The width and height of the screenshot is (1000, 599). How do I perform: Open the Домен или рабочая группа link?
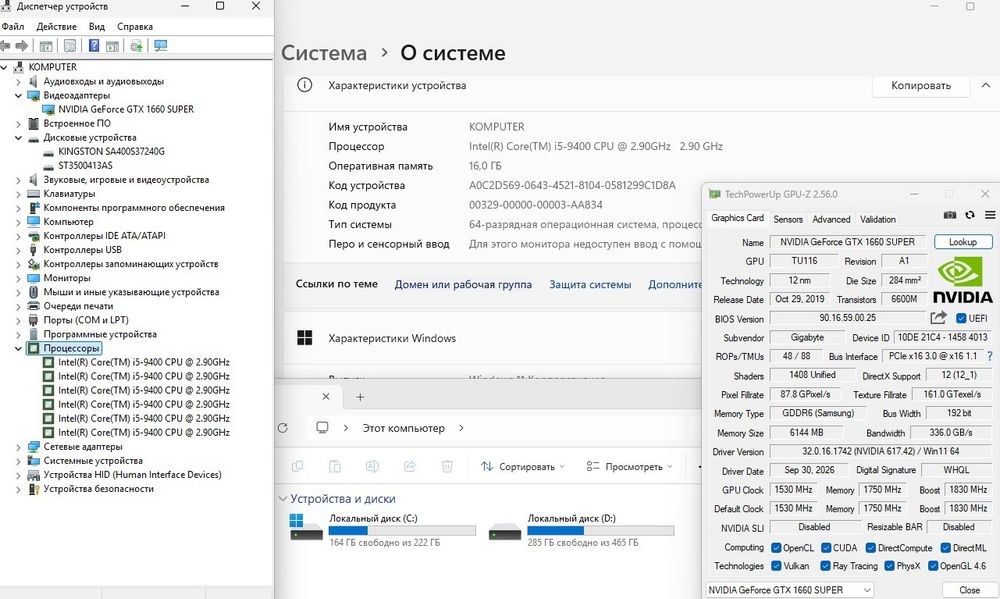(x=463, y=285)
